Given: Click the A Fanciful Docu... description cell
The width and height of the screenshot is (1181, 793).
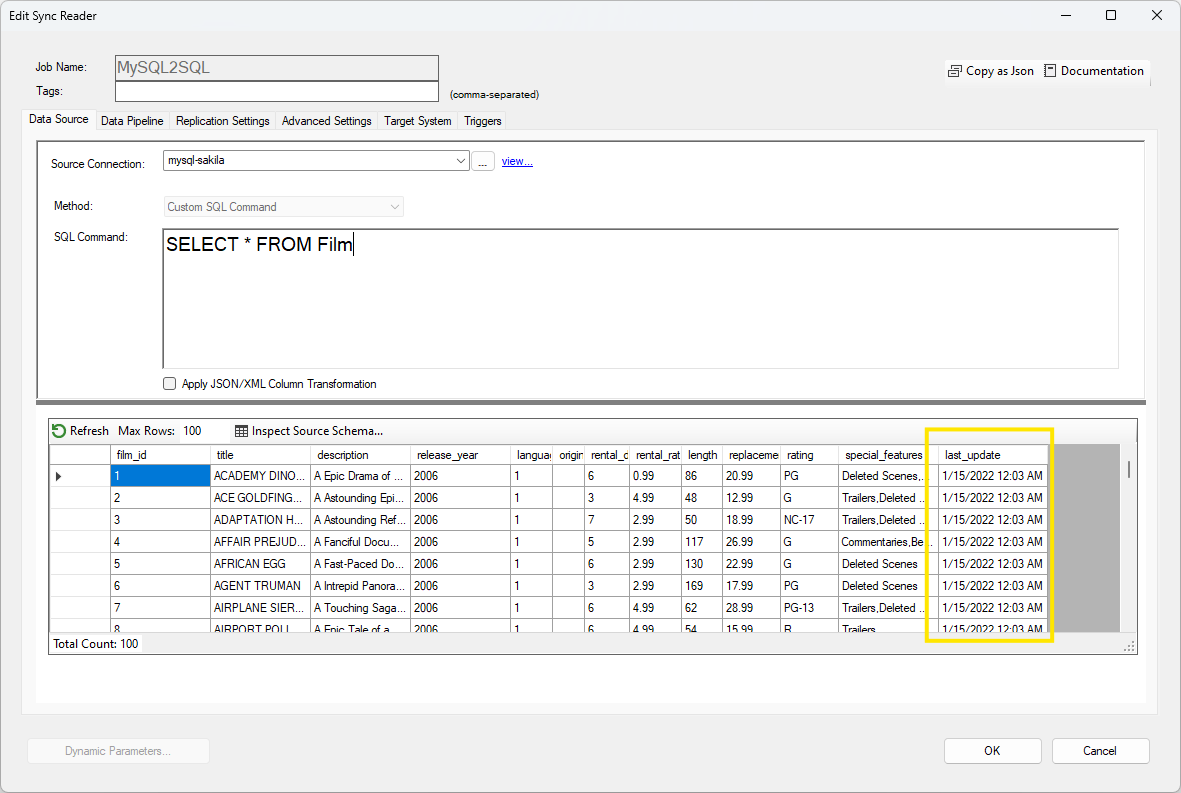Looking at the screenshot, I should click(x=361, y=541).
